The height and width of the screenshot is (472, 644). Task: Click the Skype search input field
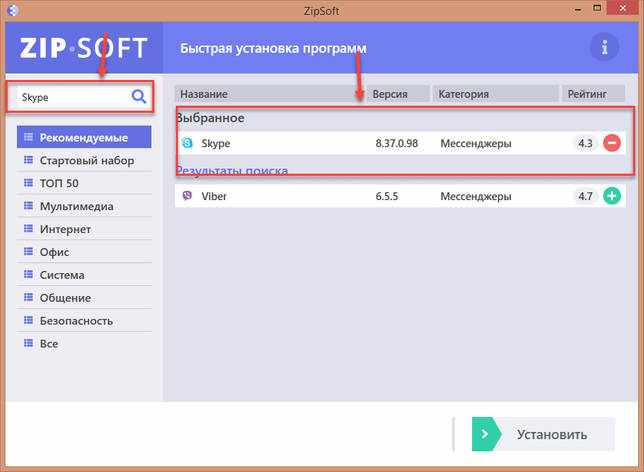coord(80,97)
